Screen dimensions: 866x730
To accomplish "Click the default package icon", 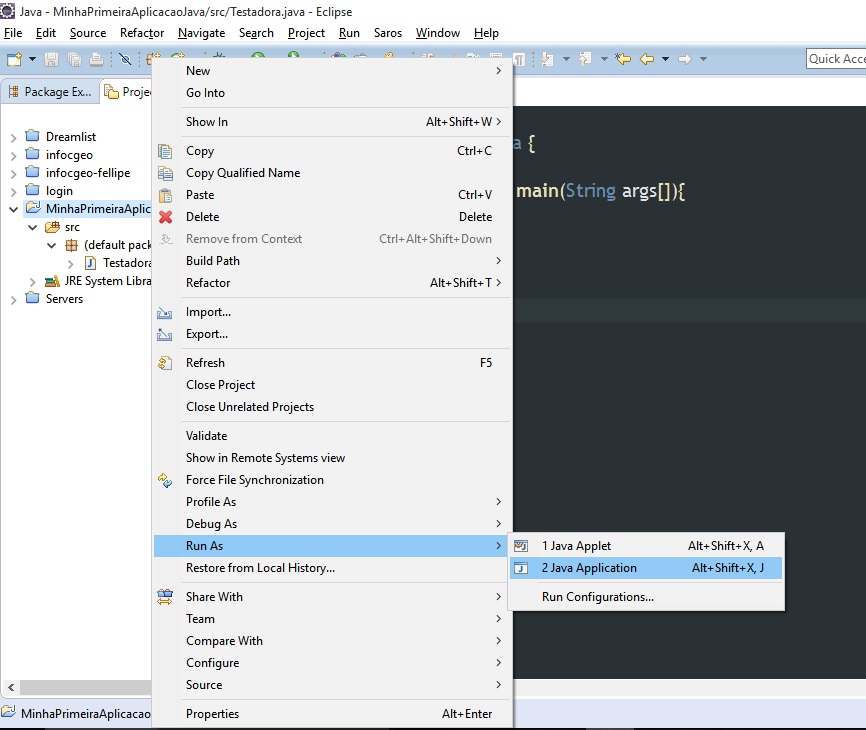I will tap(71, 245).
